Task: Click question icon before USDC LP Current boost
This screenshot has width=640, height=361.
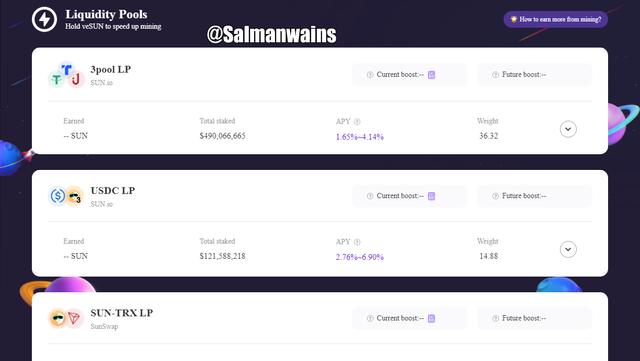Action: click(370, 196)
